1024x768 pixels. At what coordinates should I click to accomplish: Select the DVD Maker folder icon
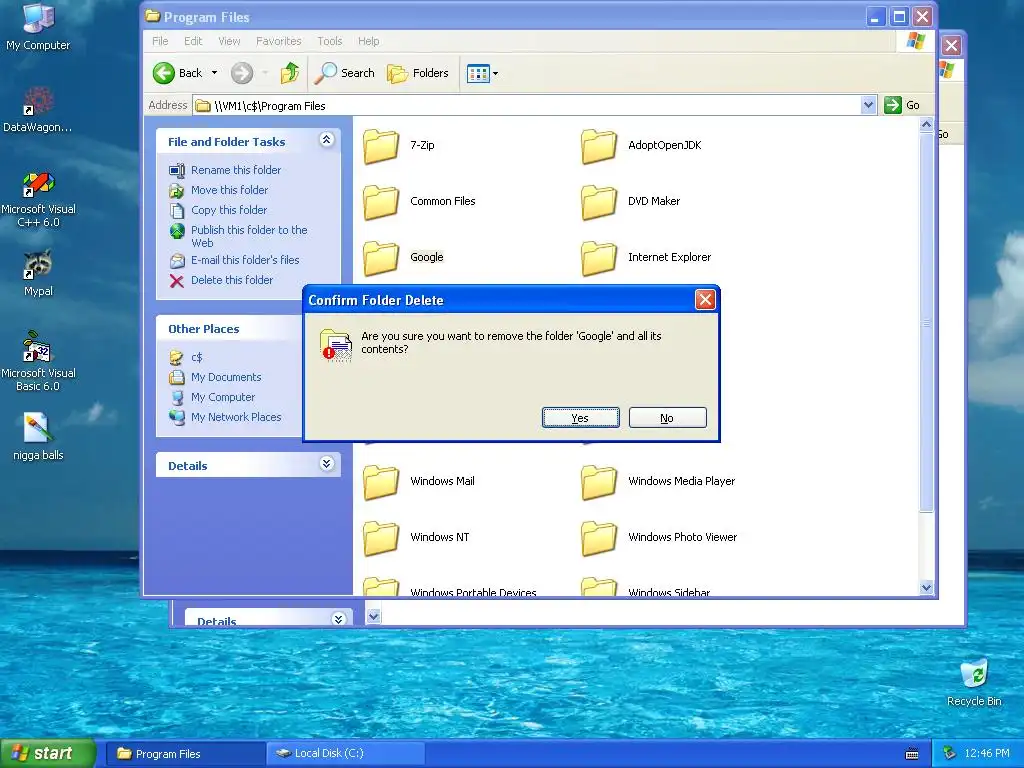(599, 202)
